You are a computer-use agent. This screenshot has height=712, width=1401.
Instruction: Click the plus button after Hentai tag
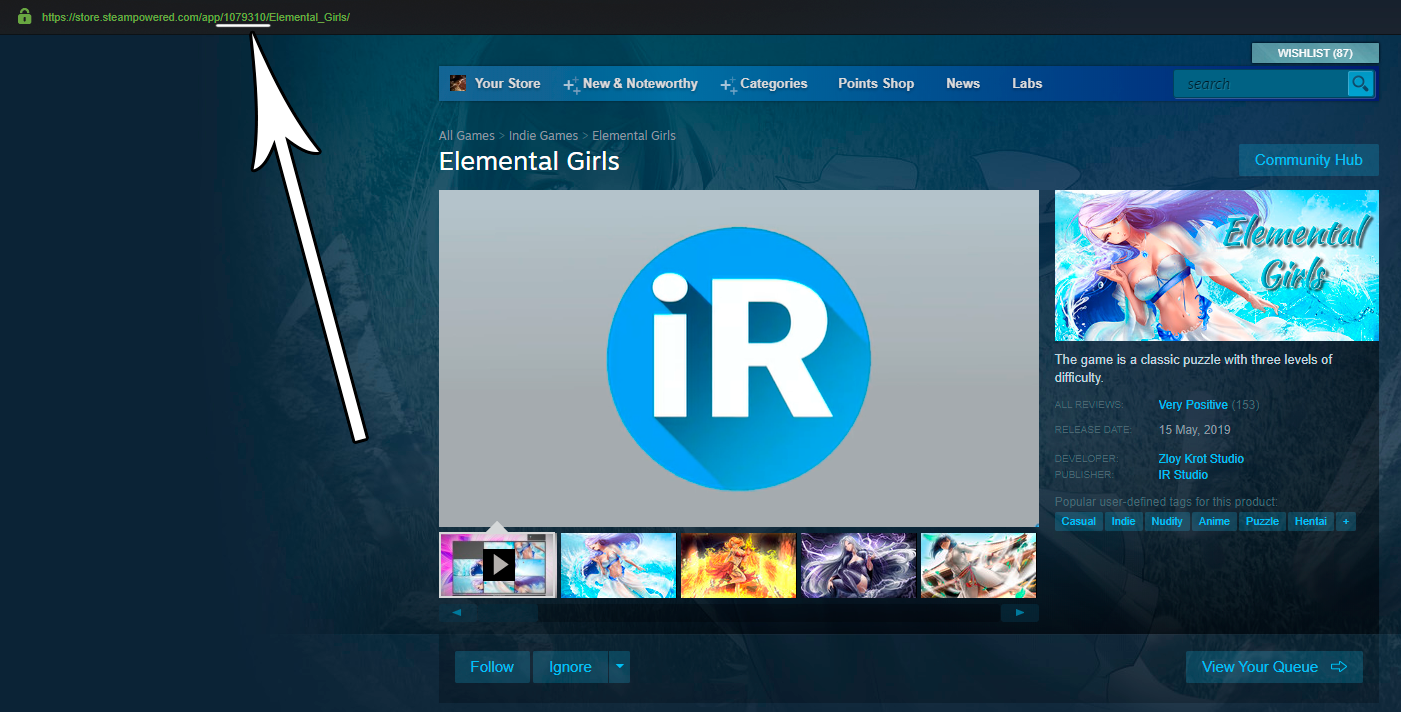pyautogui.click(x=1346, y=521)
